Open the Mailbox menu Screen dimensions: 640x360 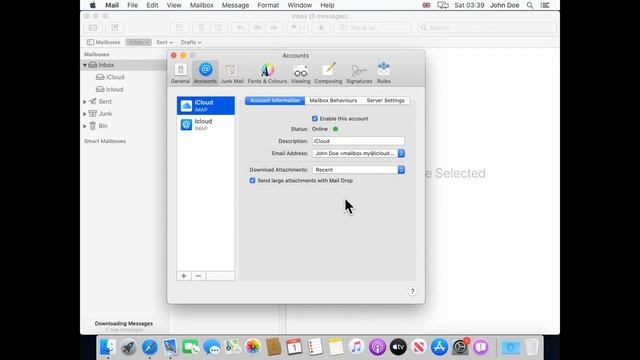click(202, 5)
